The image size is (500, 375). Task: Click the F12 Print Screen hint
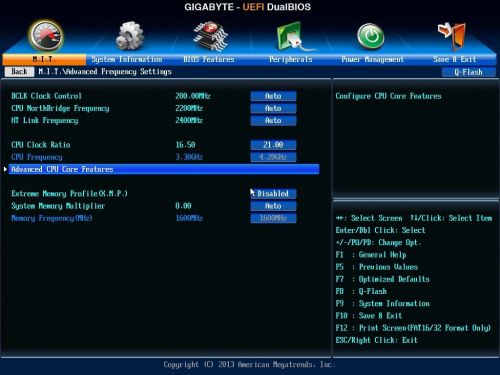point(413,328)
